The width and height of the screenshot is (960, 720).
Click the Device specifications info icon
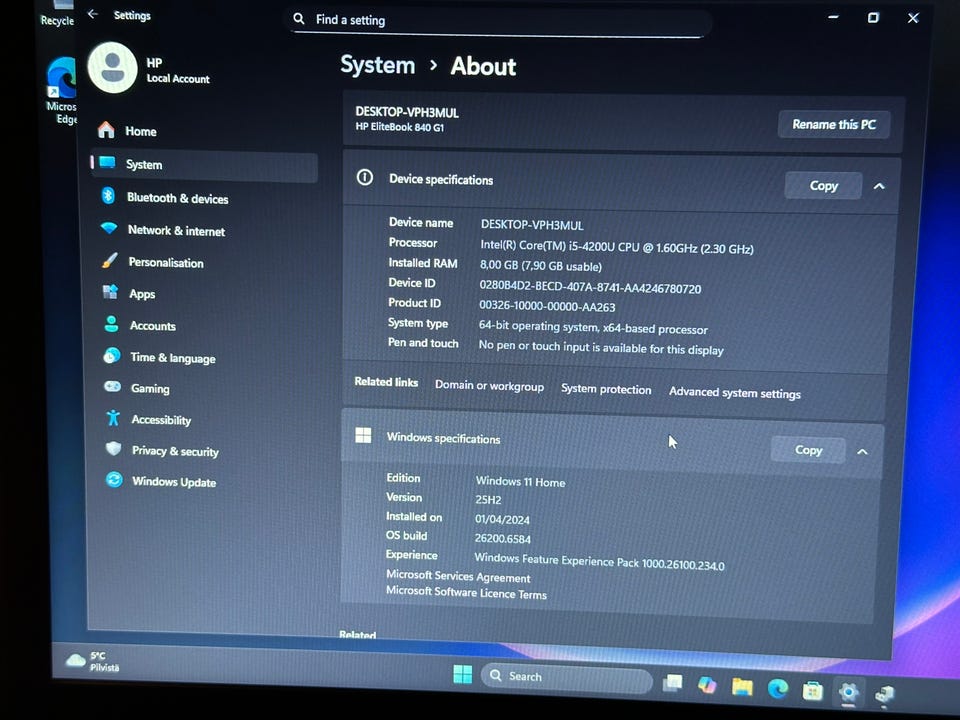365,178
